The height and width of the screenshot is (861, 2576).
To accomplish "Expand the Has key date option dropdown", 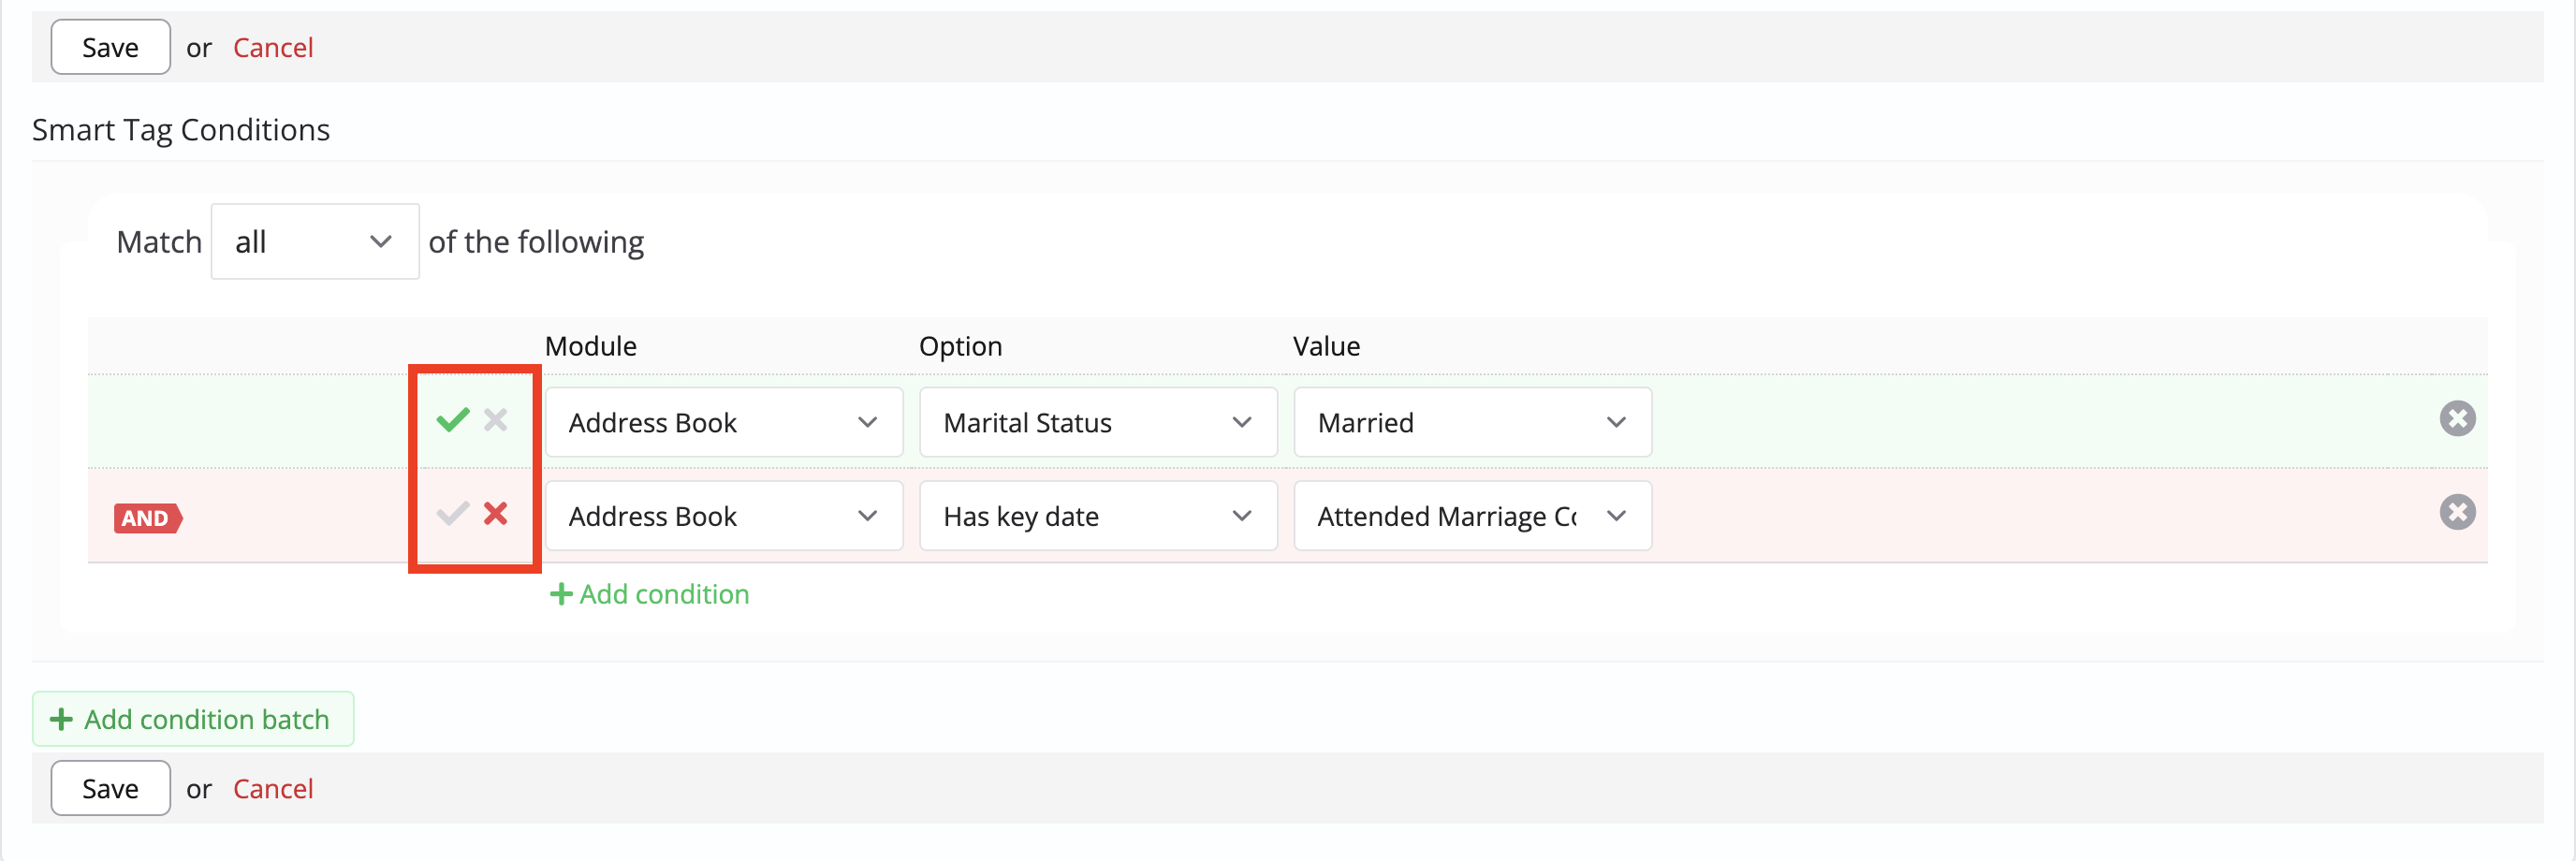I will pyautogui.click(x=1097, y=517).
